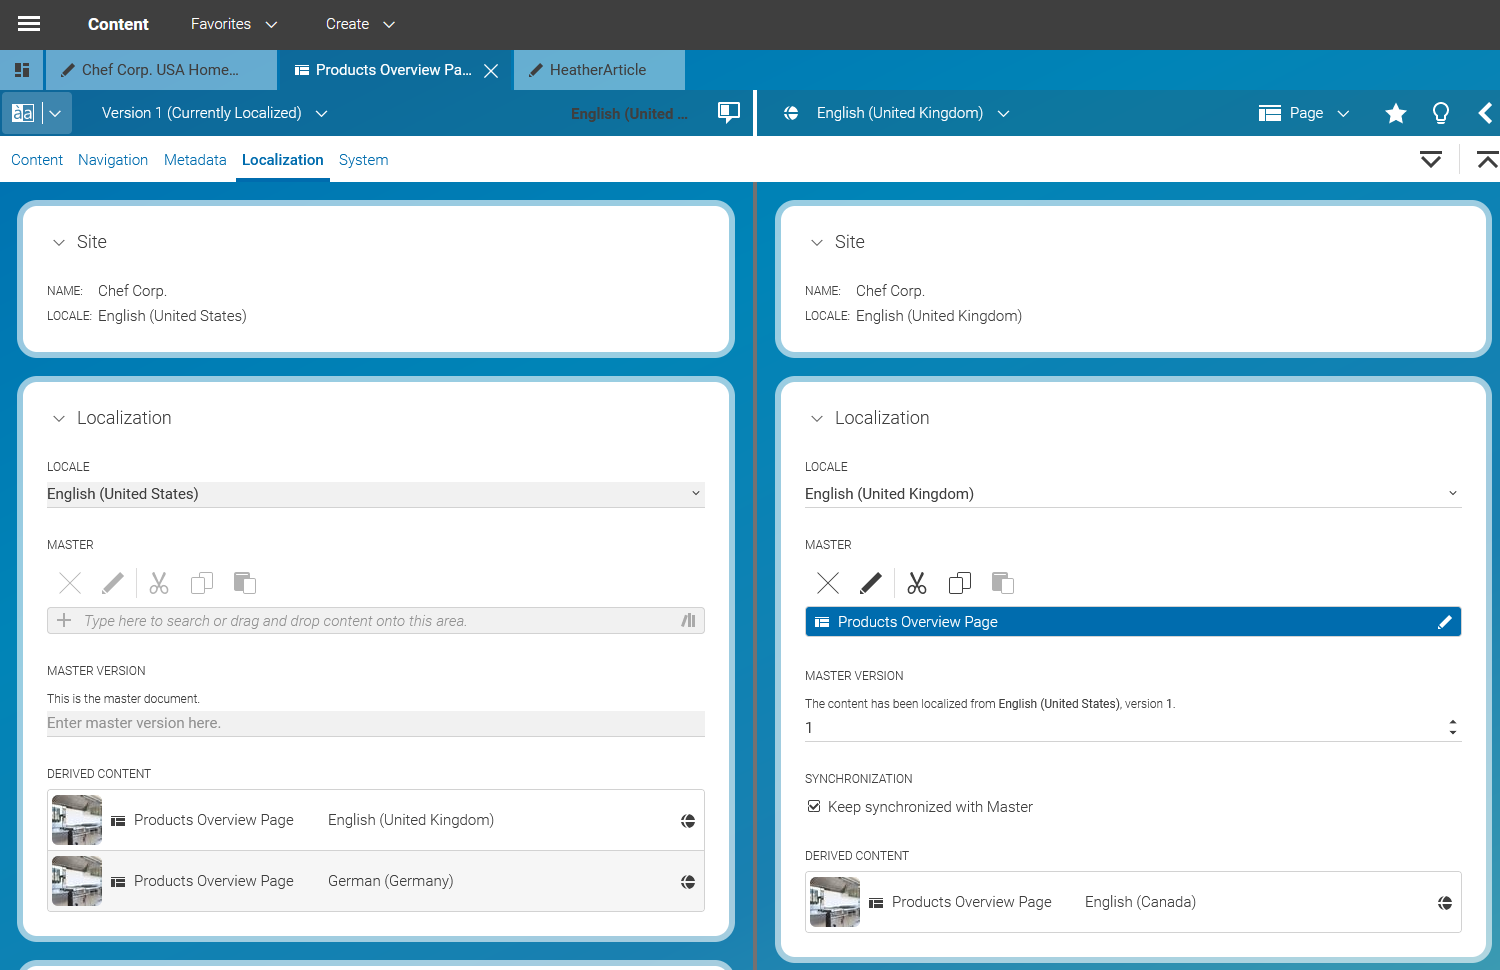Click the master version number stepper
1500x970 pixels.
pos(1452,727)
